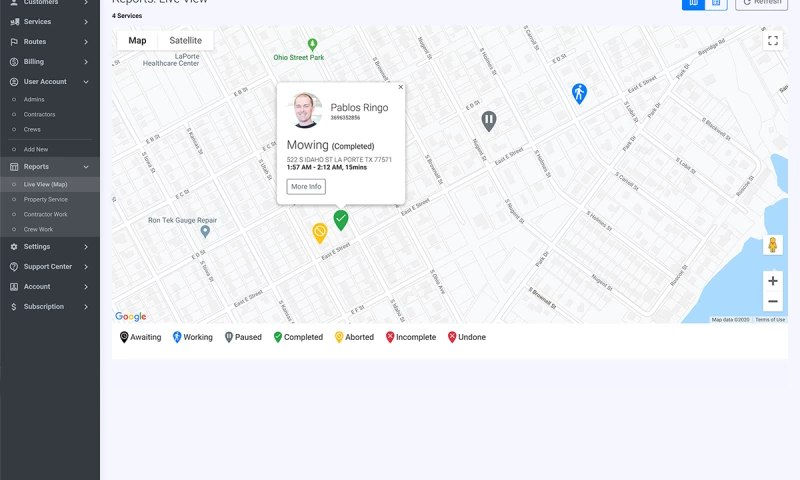Open Live View (Map) report
The width and height of the screenshot is (800, 480).
click(x=49, y=184)
